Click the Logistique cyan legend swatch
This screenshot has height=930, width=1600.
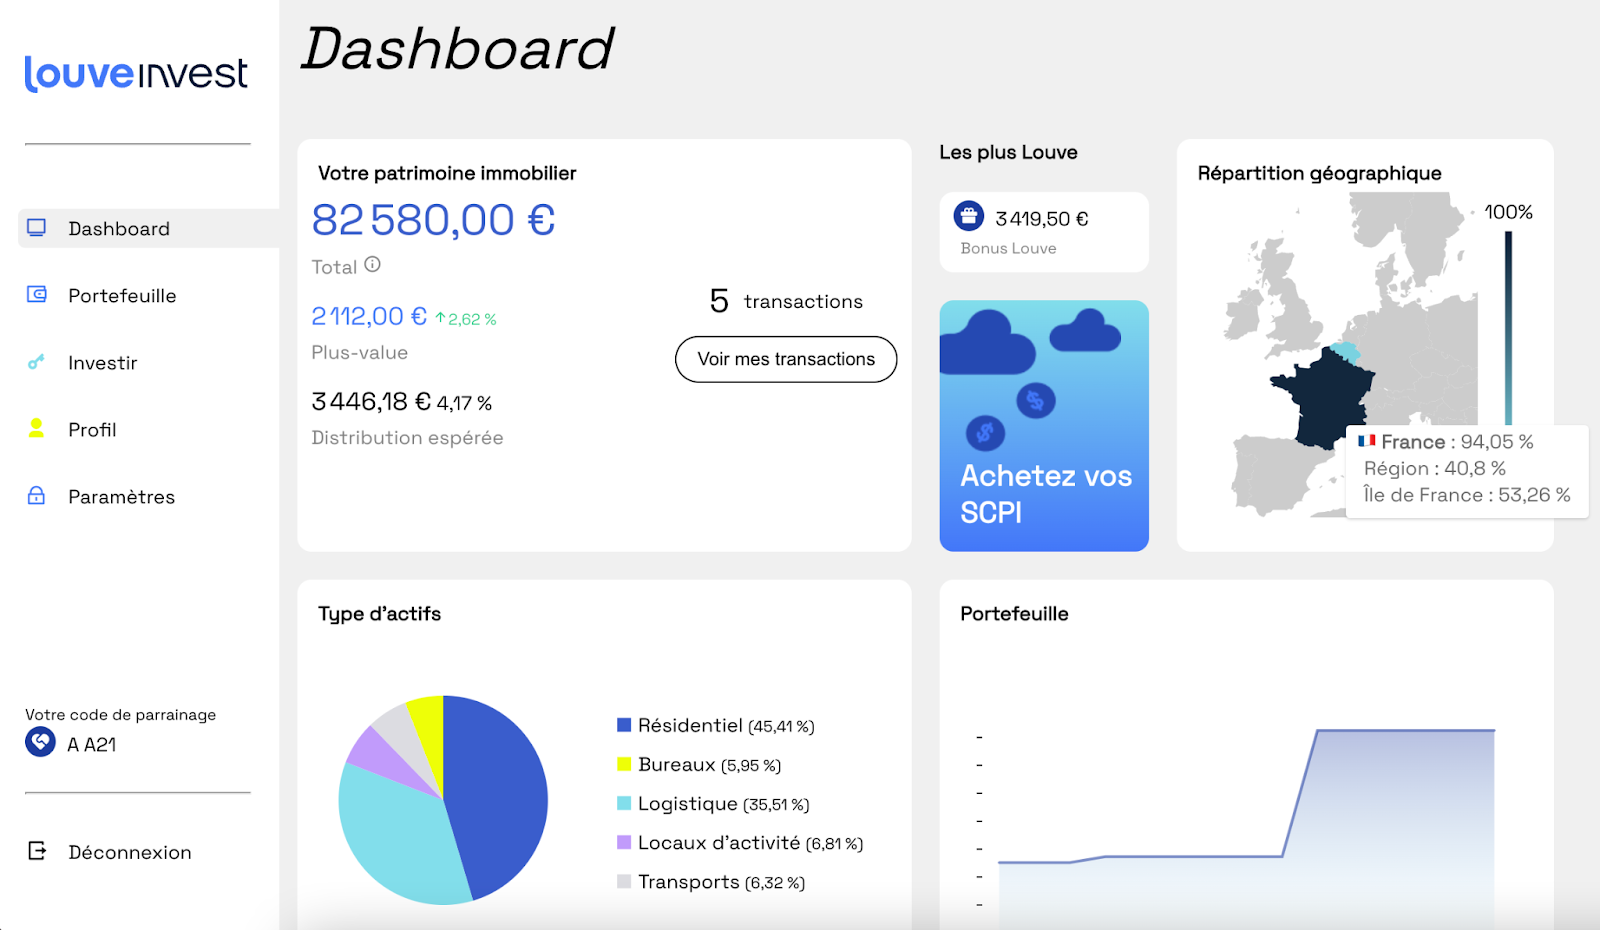[624, 803]
